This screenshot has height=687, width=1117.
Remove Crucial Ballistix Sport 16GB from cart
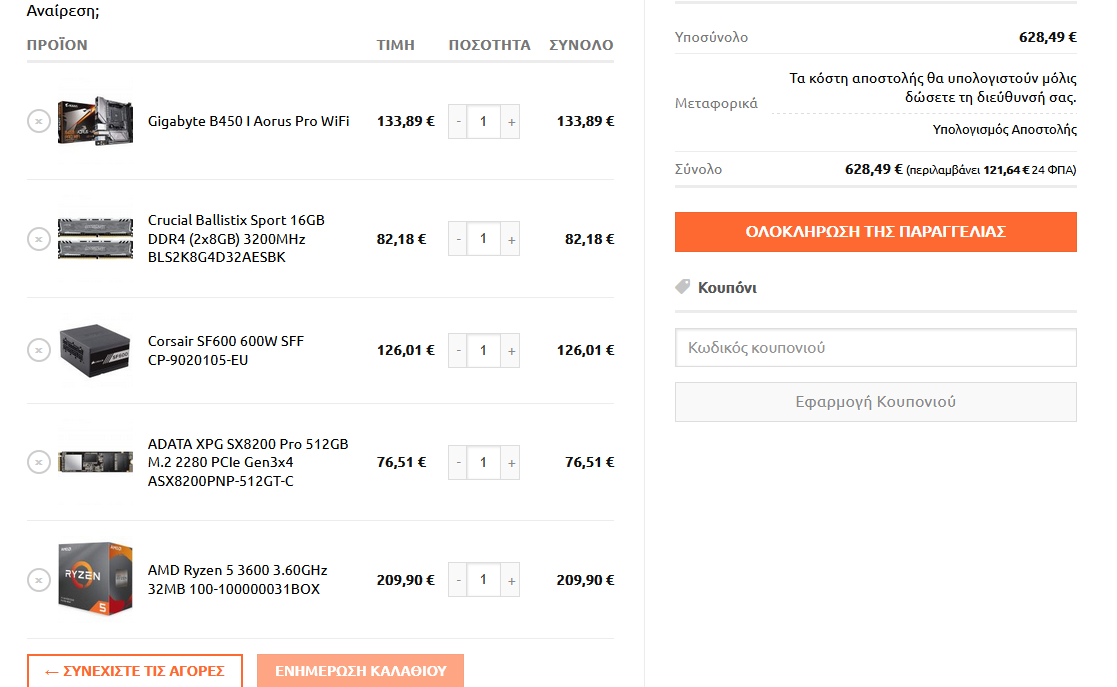[x=38, y=239]
